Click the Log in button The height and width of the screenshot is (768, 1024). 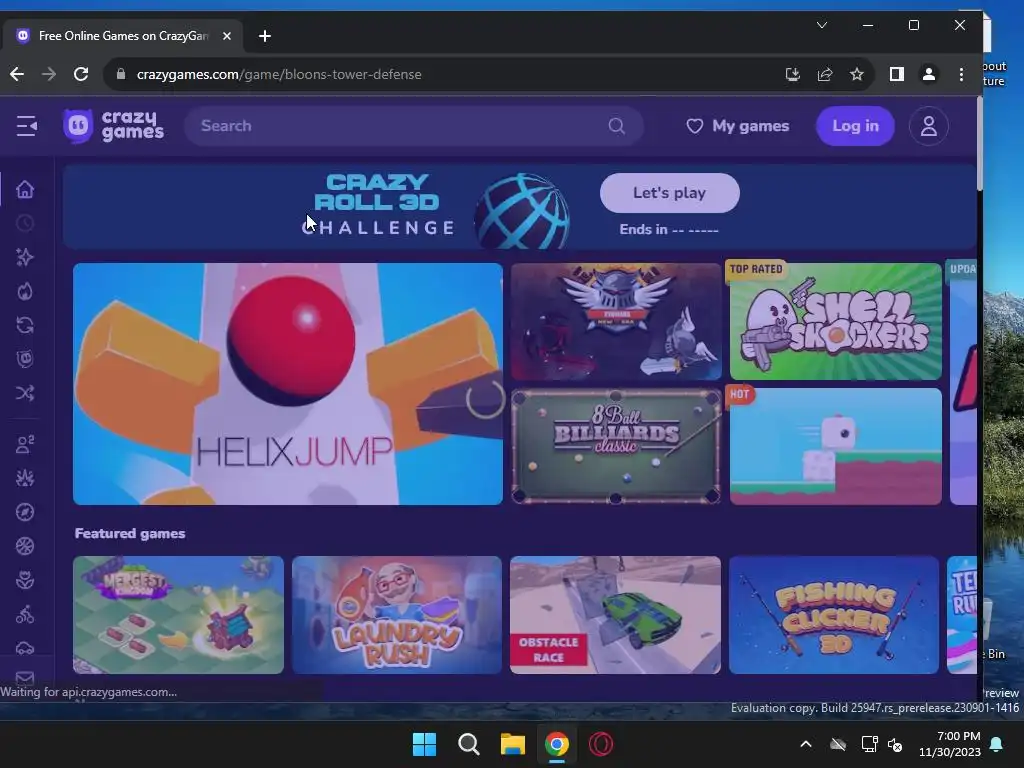[855, 126]
